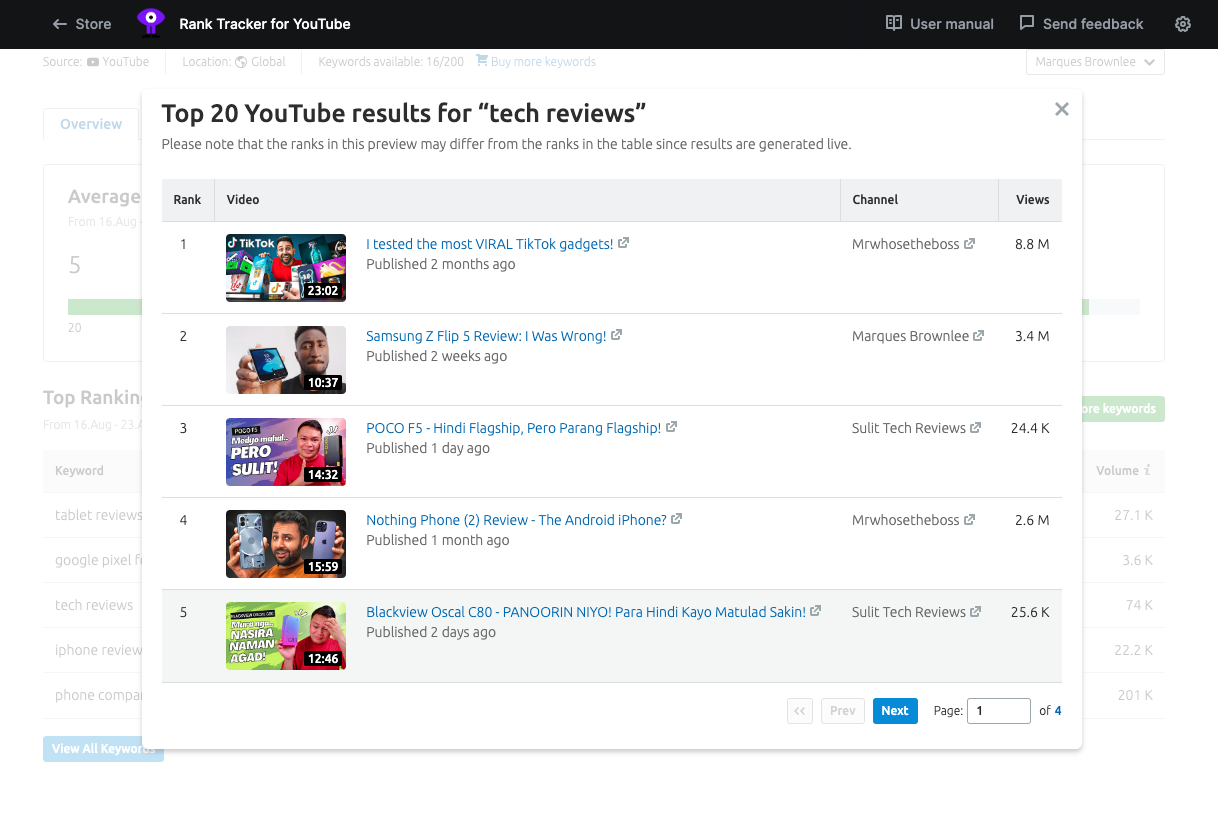Image resolution: width=1218 pixels, height=826 pixels.
Task: Click the Rank Tracker owl logo
Action: [150, 24]
